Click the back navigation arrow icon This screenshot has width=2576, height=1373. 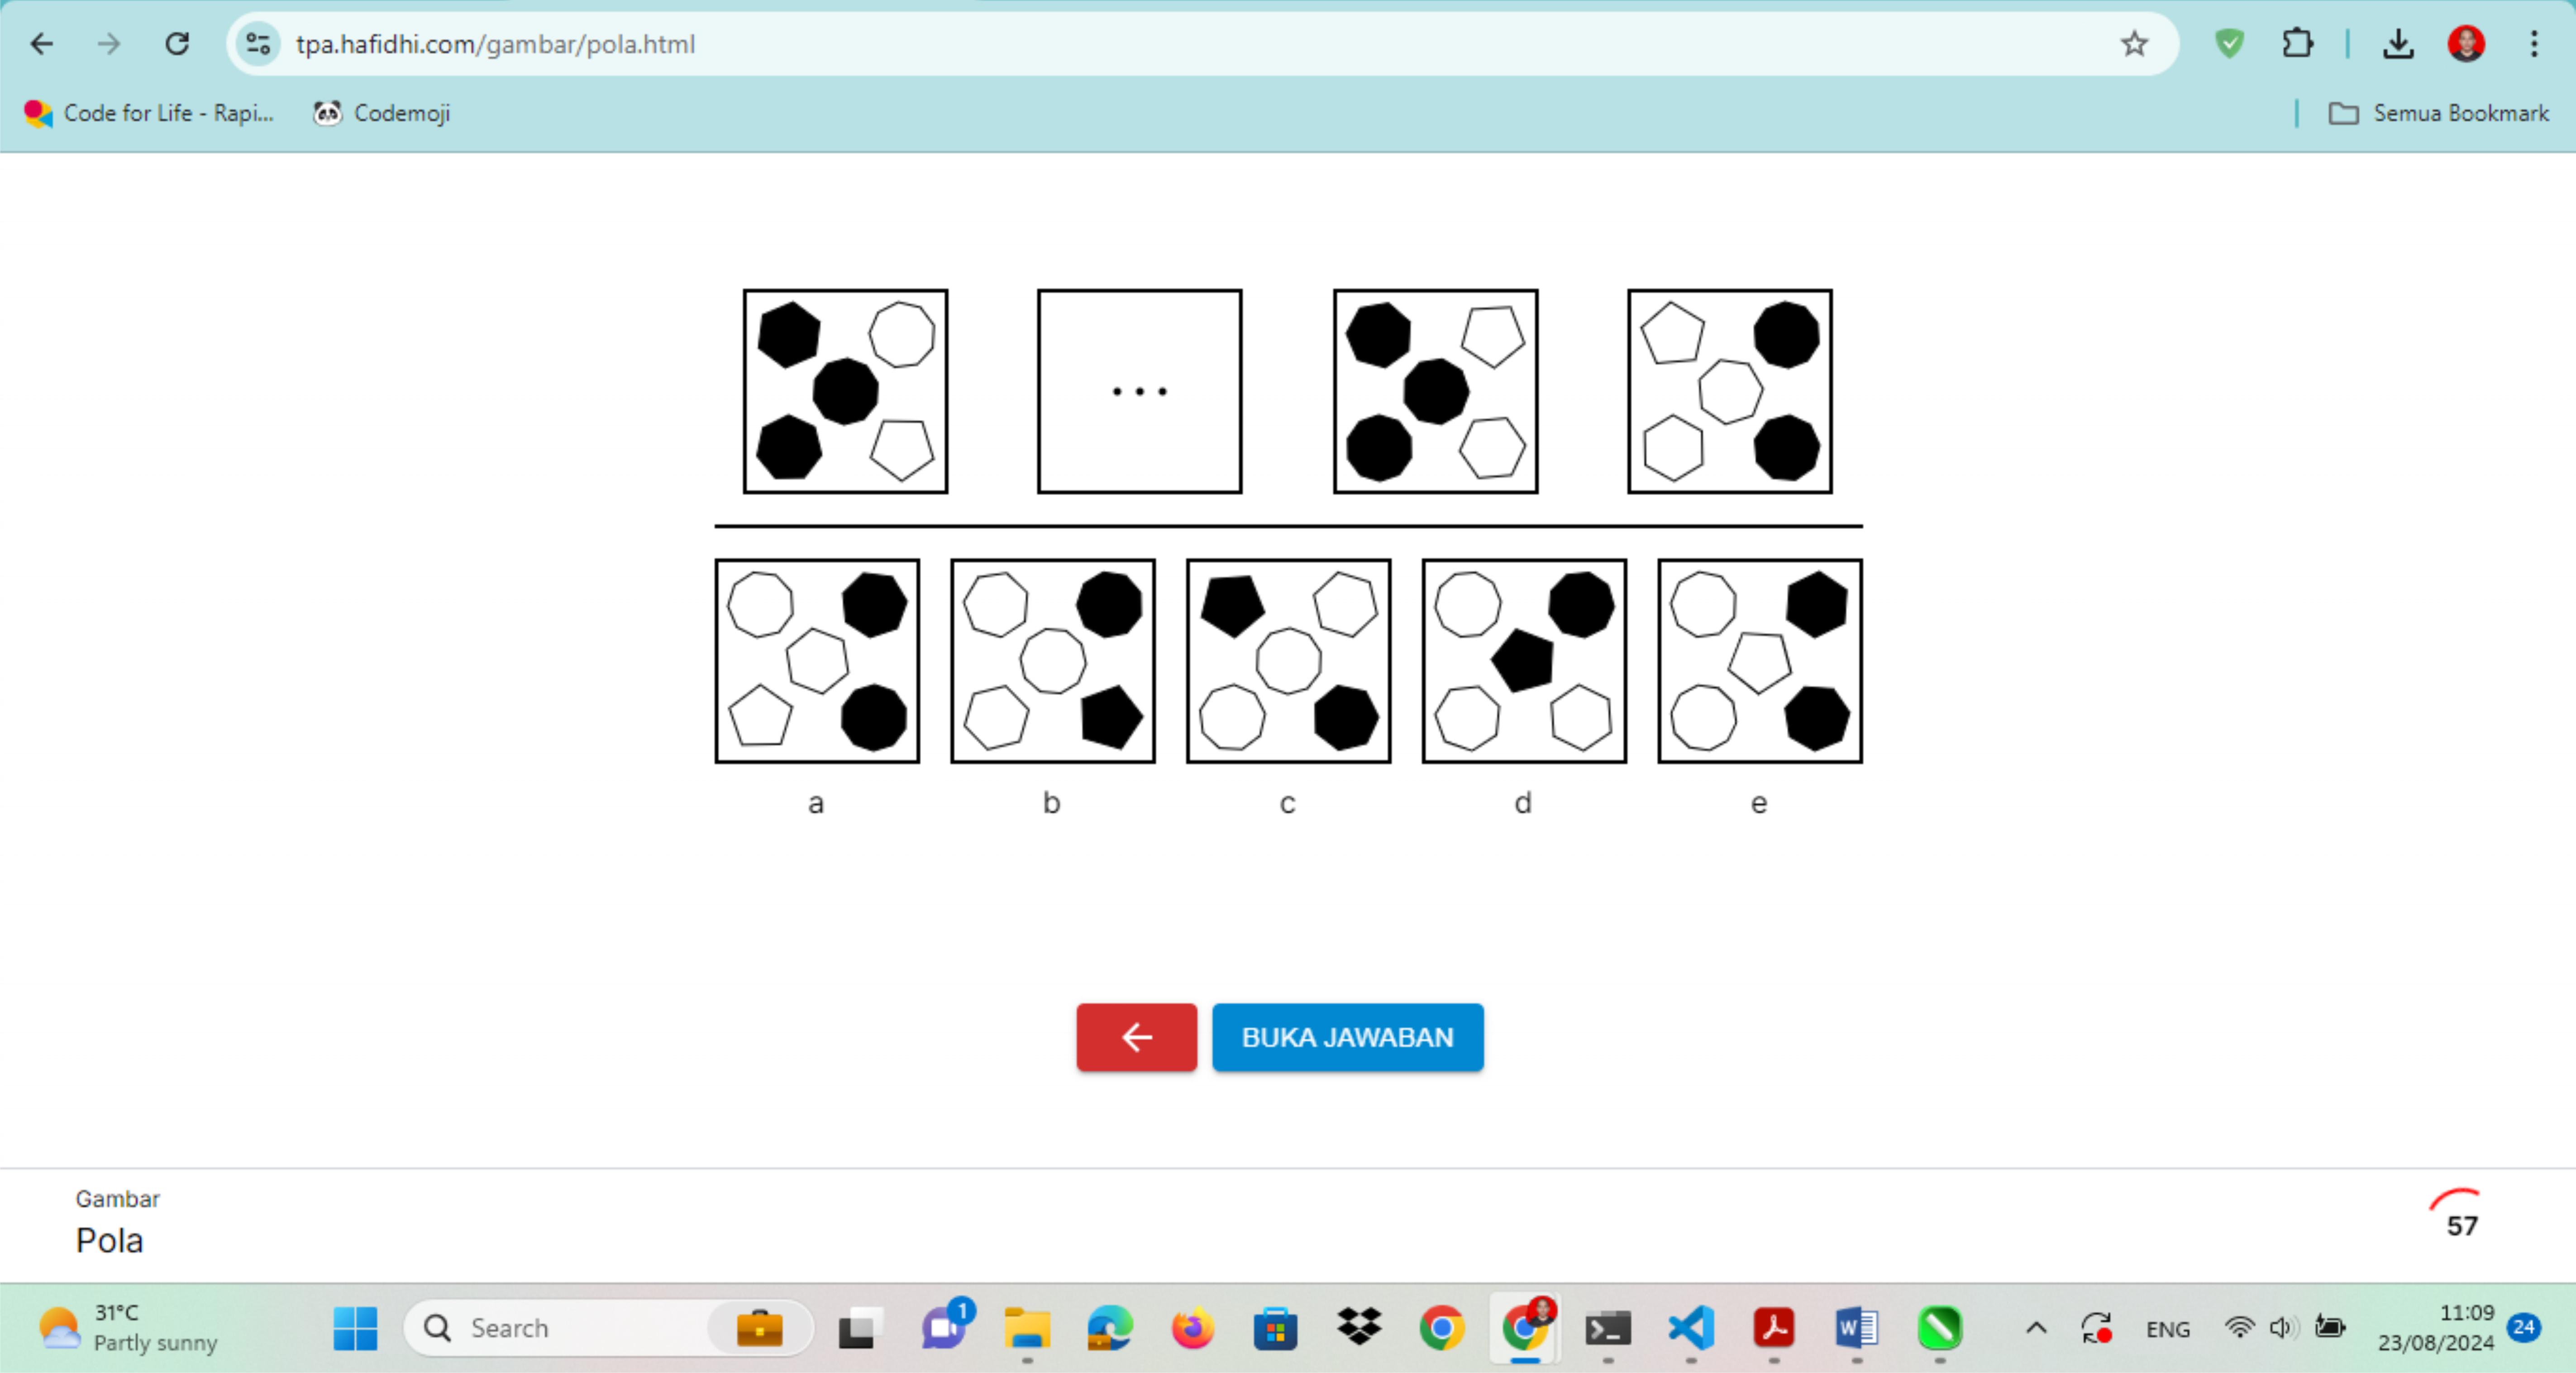(42, 44)
